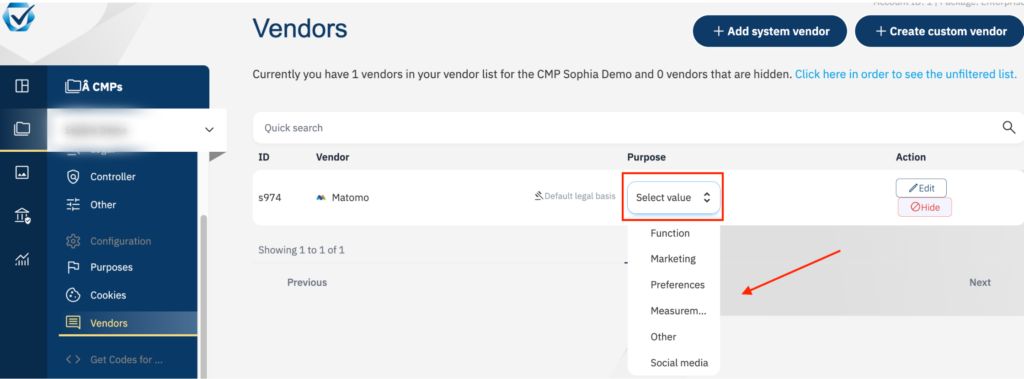
Task: Choose Other from purpose list
Action: point(664,337)
